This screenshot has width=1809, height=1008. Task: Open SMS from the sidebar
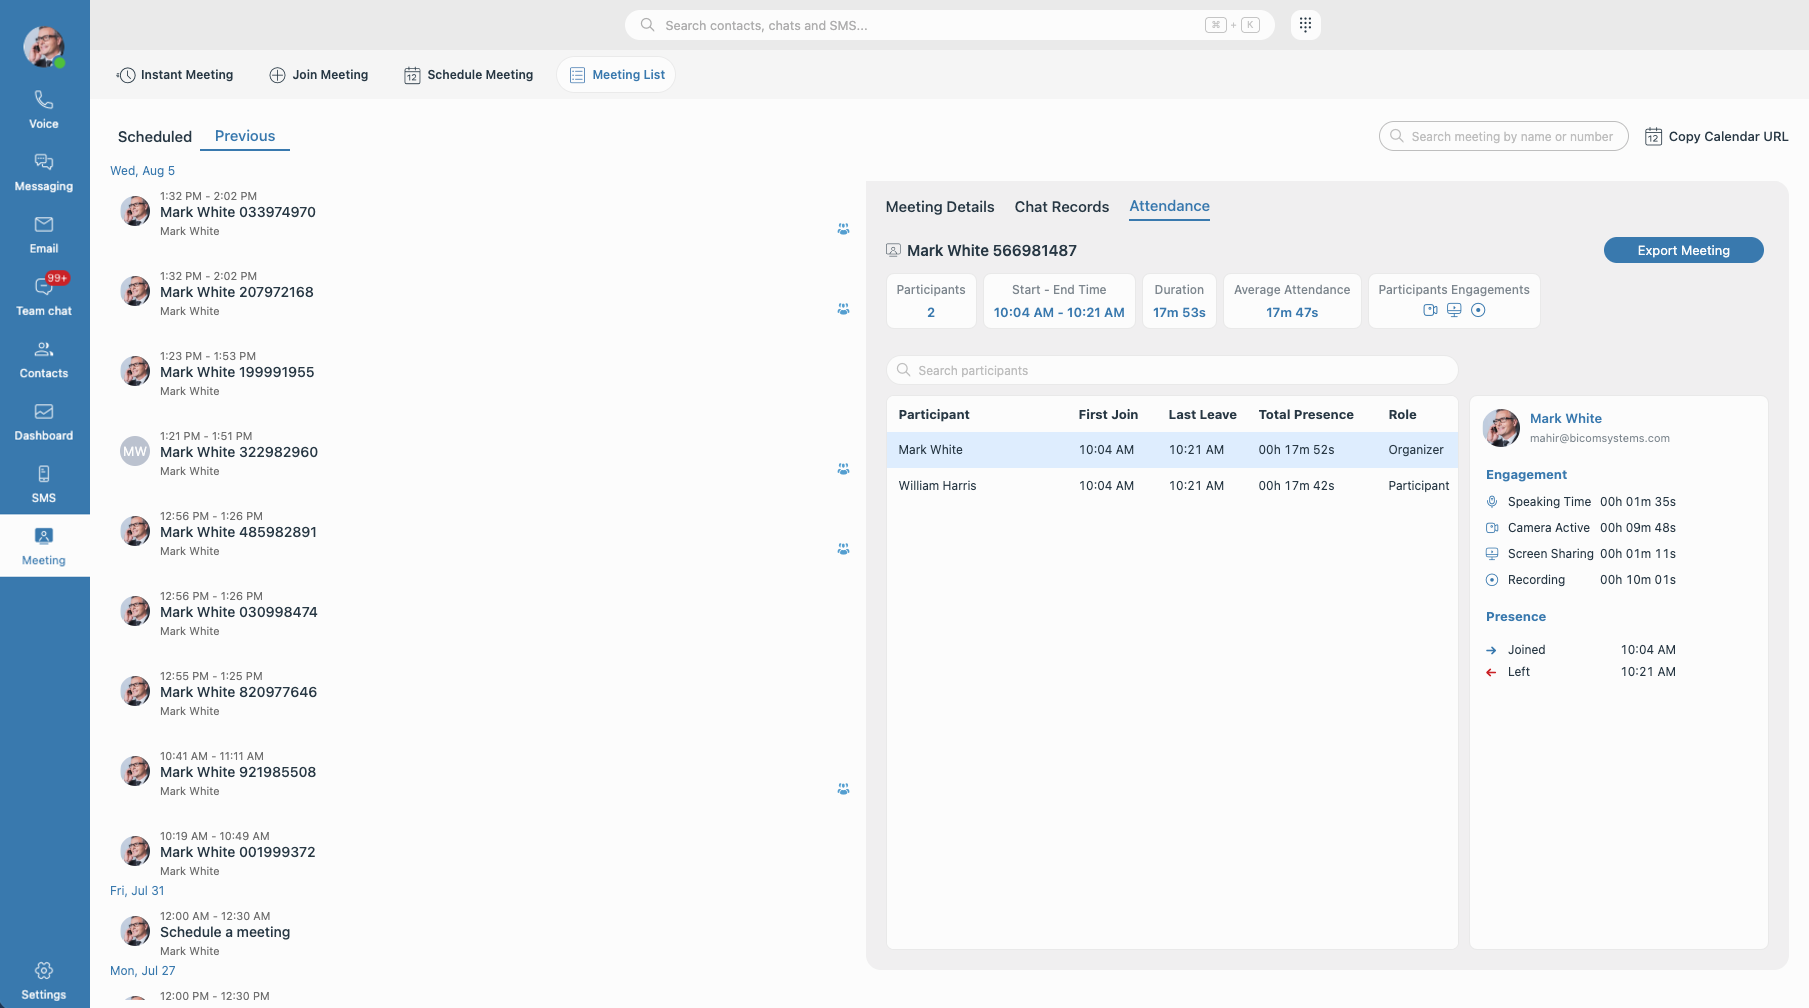[44, 484]
